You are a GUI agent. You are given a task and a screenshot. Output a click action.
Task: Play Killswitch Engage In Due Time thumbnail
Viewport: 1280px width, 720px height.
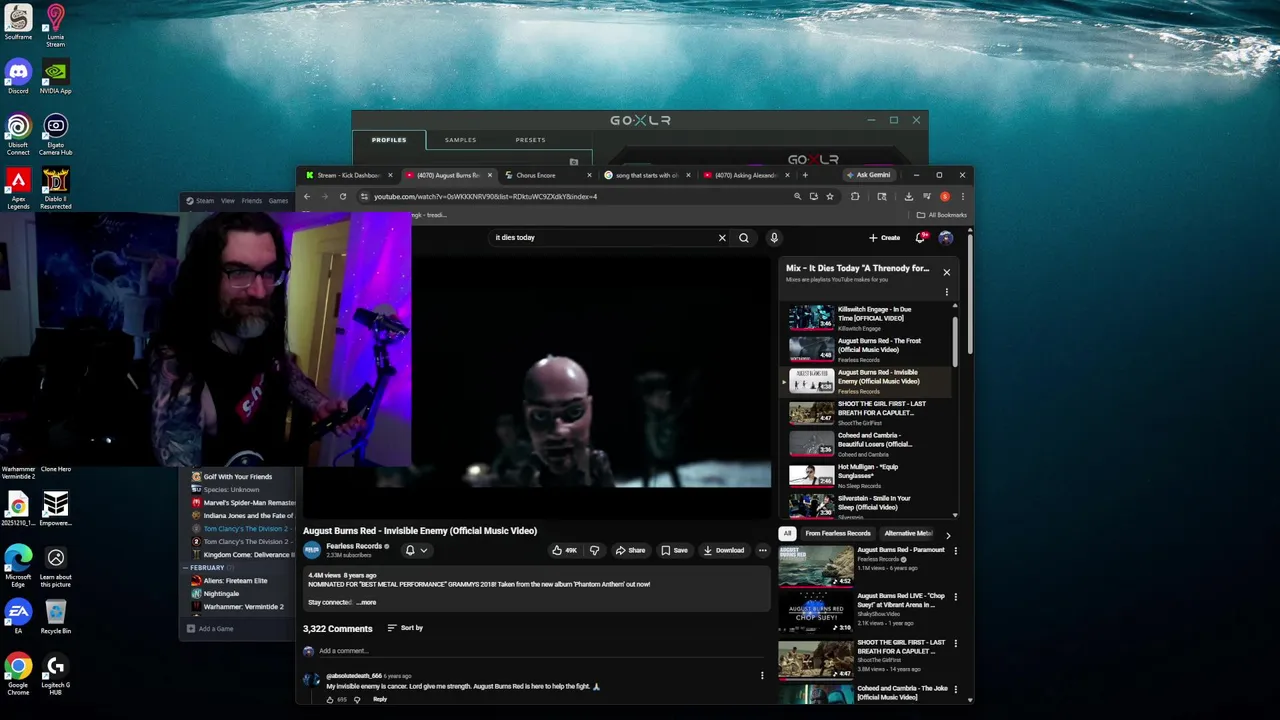[811, 317]
